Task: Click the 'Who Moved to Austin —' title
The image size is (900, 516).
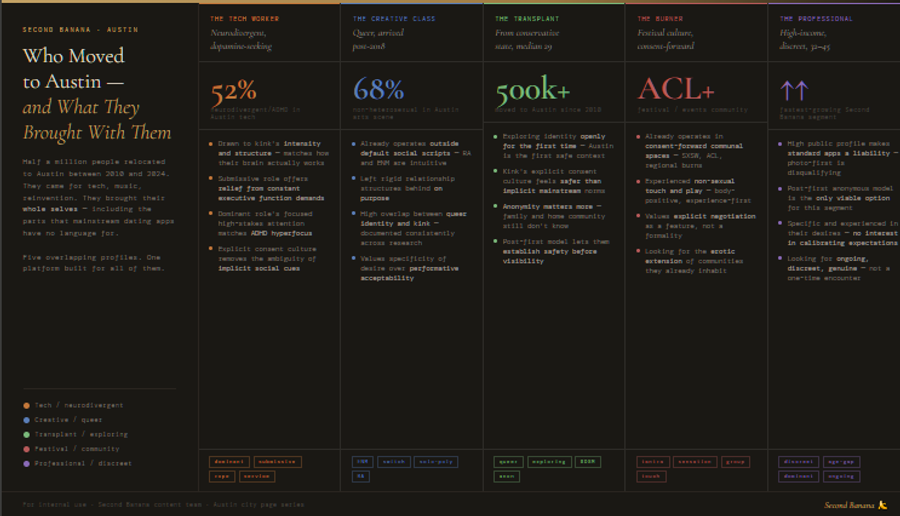Action: (x=73, y=69)
